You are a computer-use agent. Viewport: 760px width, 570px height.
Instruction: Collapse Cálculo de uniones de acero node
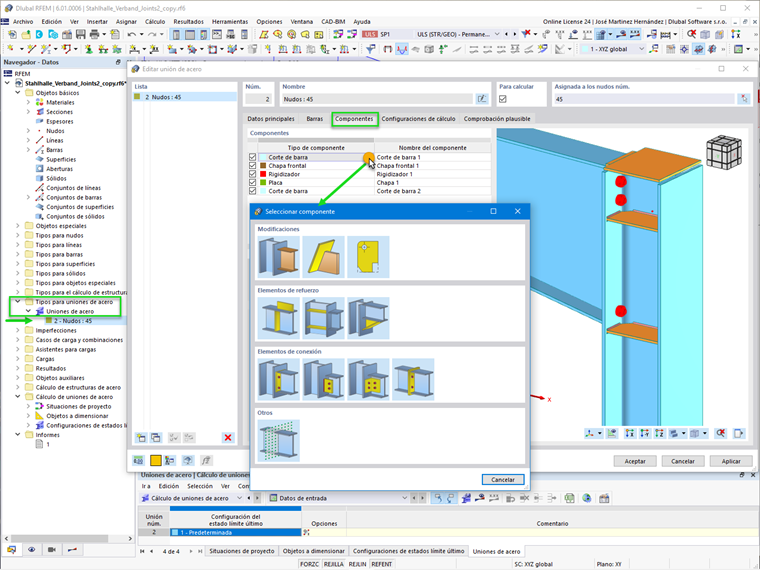click(18, 397)
